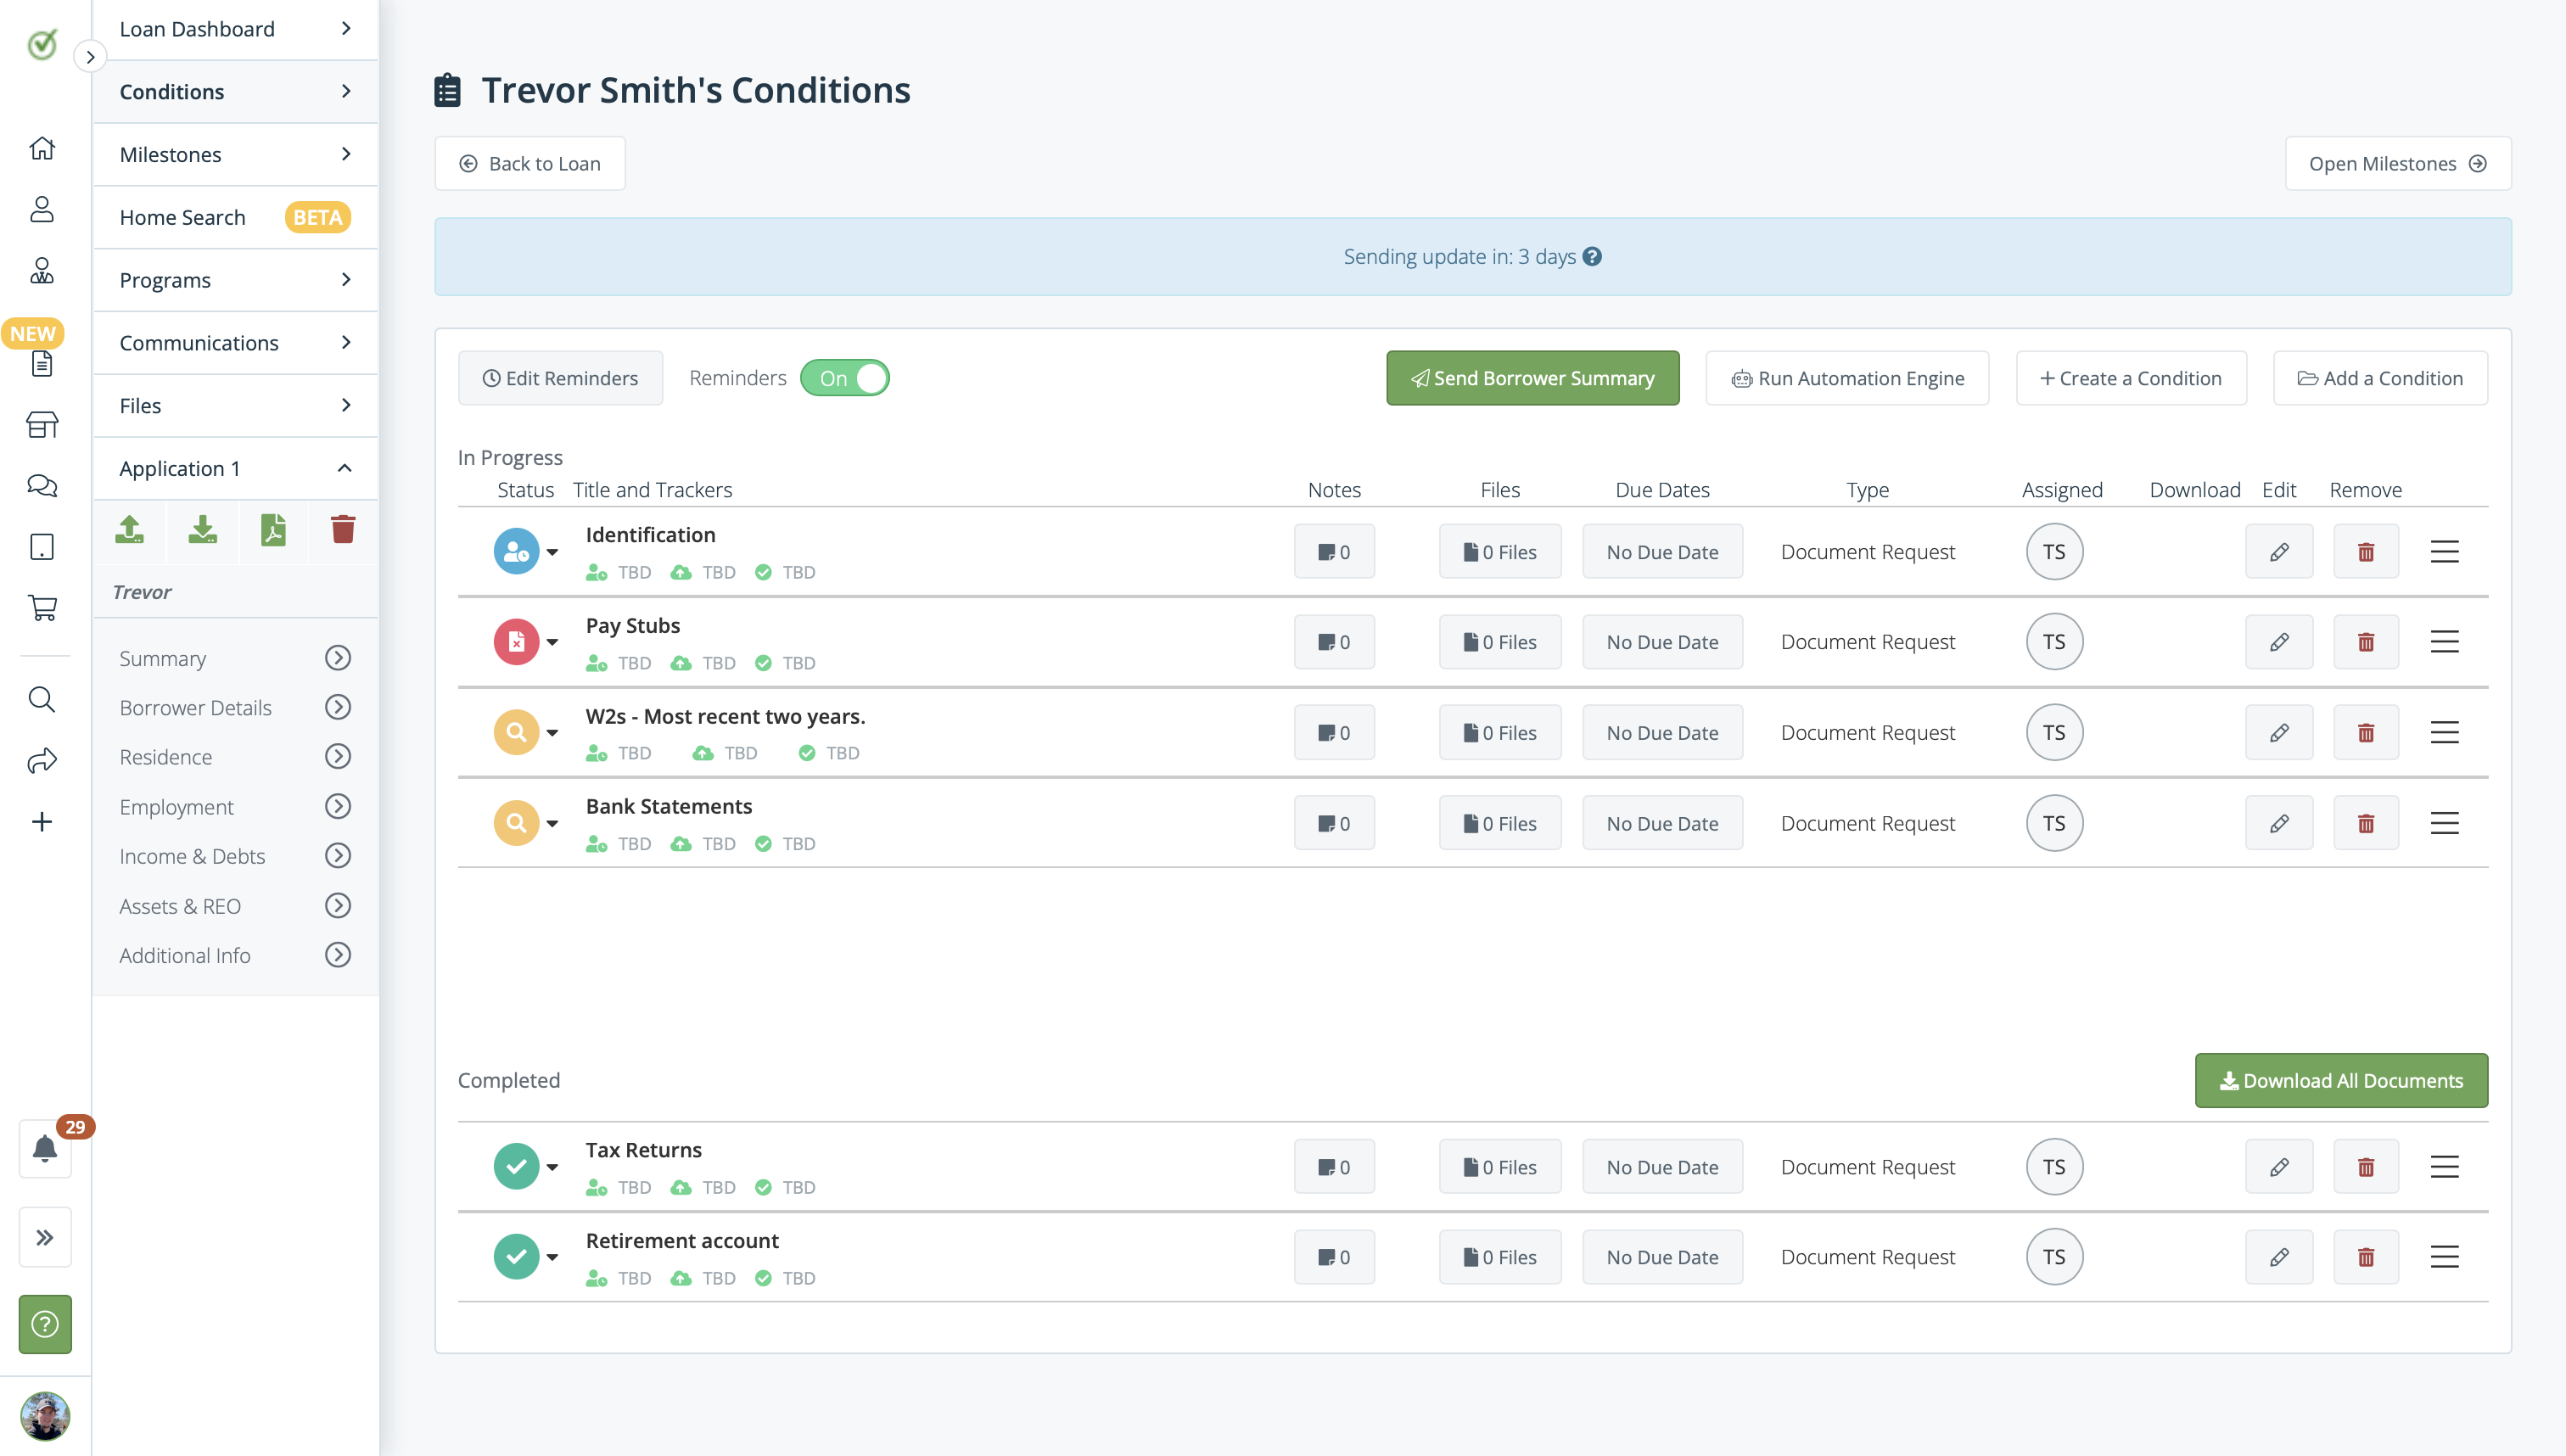Image resolution: width=2566 pixels, height=1456 pixels.
Task: Open status dropdown for Identification
Action: pyautogui.click(x=552, y=552)
